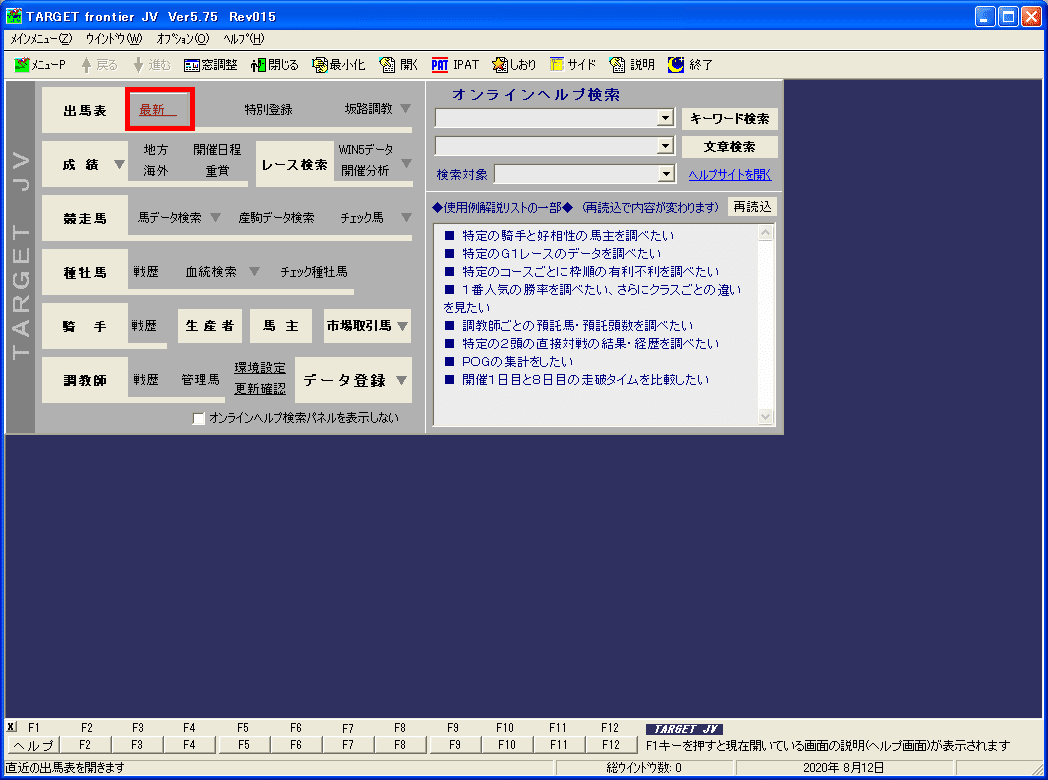Click 開く toolbar icon
1048x780 pixels.
tap(398, 65)
